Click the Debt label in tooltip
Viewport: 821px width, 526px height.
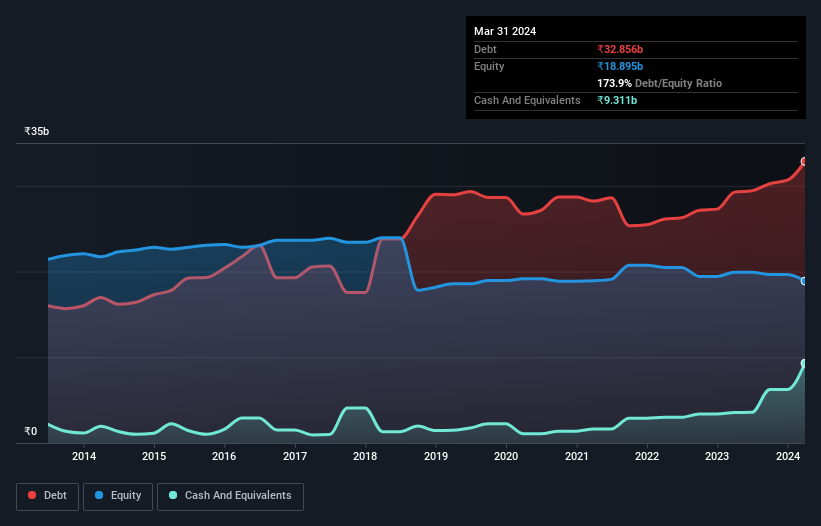485,49
